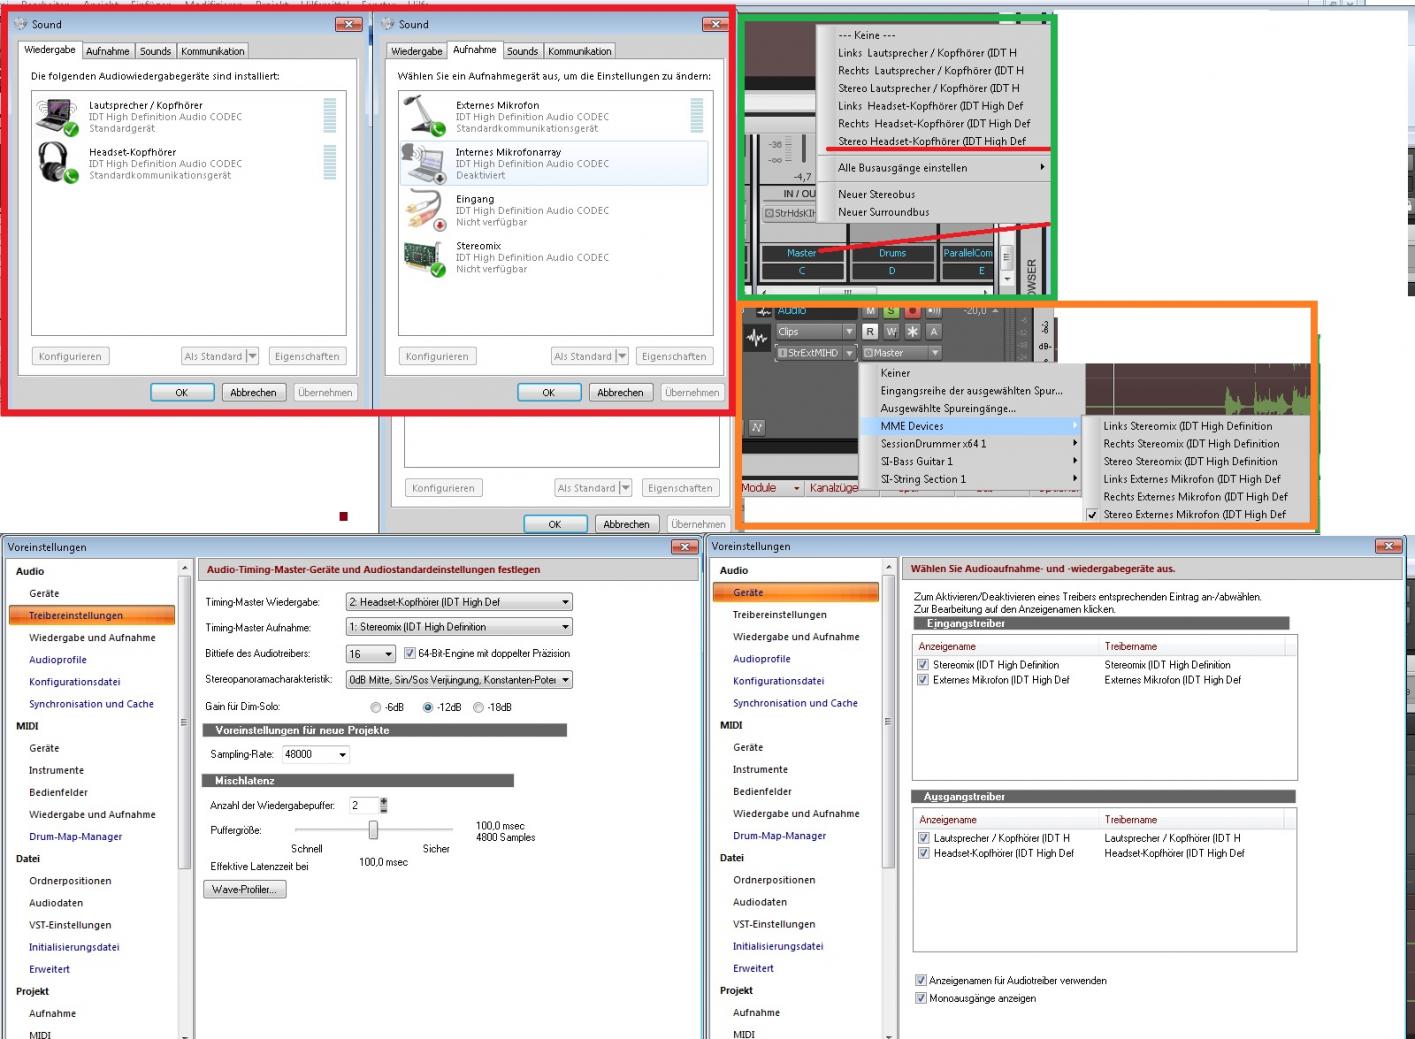
Task: Open the Clips dropdown on the track
Action: [x=815, y=331]
